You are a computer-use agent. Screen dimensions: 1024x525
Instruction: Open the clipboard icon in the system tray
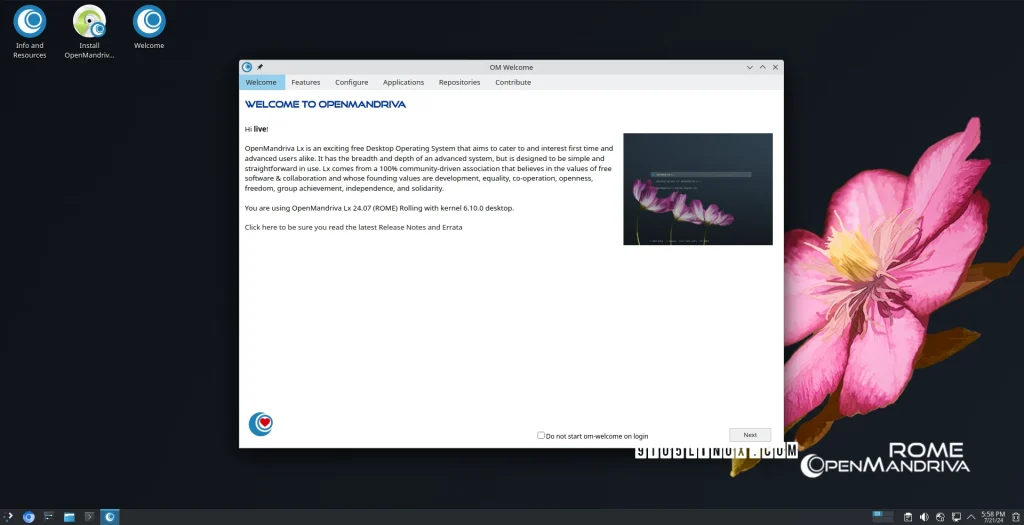coord(907,517)
